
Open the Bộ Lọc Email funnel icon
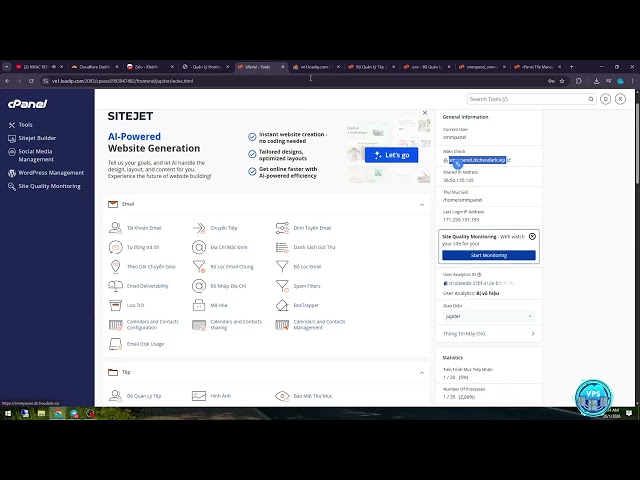pyautogui.click(x=282, y=267)
